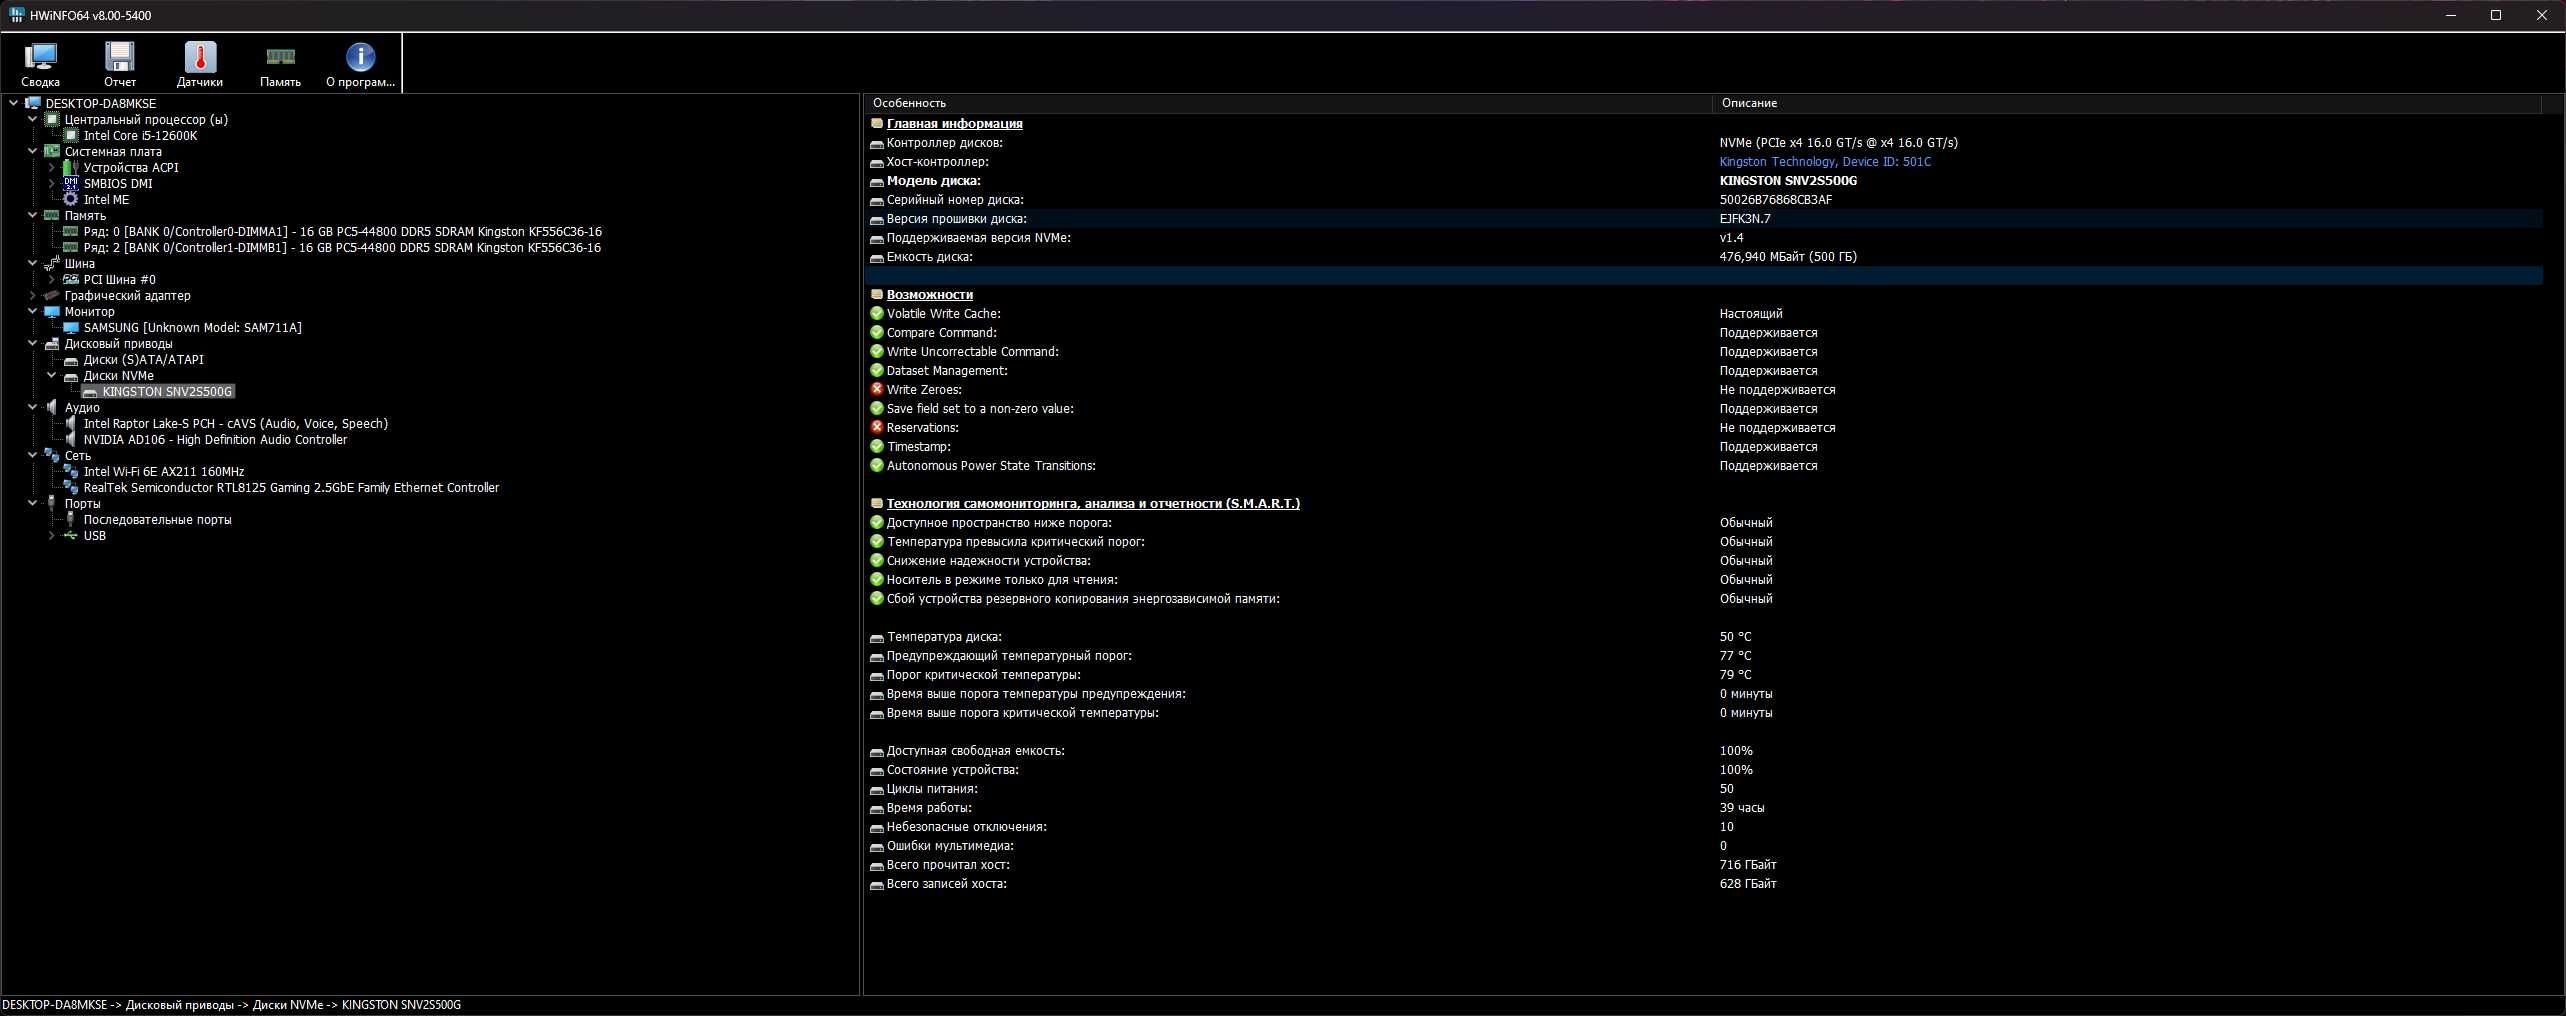This screenshot has height=1016, width=2566.
Task: Click the Дисковый приводы drive icon
Action: tap(52, 343)
